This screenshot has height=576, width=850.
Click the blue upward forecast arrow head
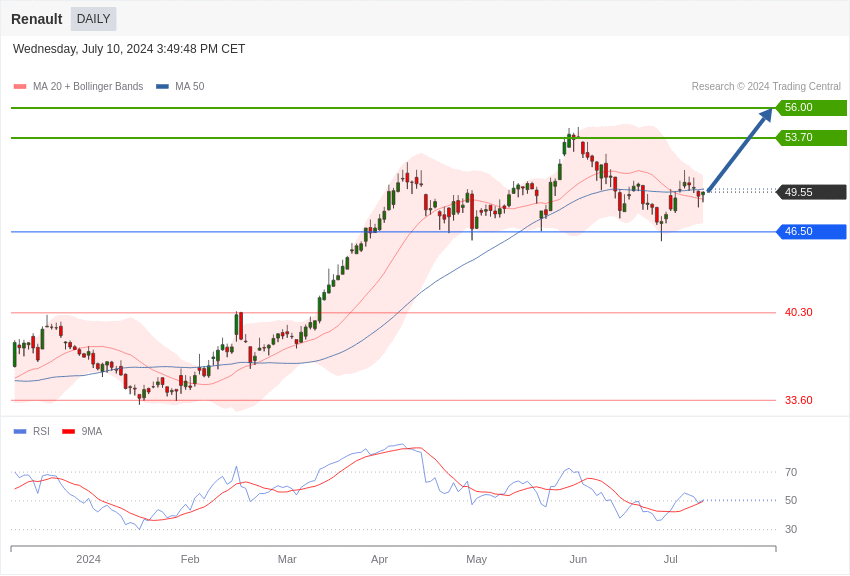click(x=766, y=115)
